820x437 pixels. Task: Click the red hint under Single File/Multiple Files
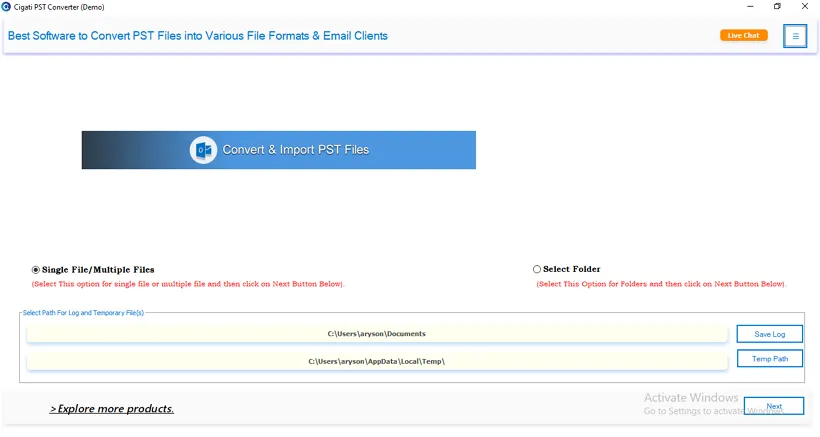188,284
